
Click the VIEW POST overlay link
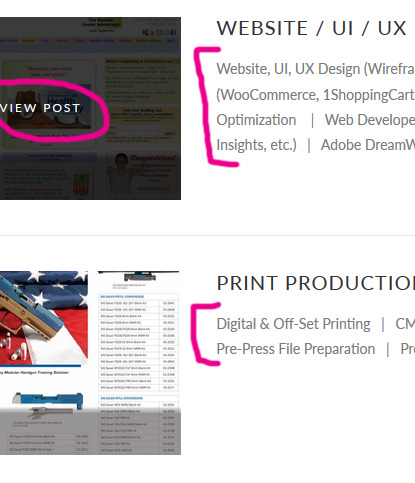tap(40, 108)
